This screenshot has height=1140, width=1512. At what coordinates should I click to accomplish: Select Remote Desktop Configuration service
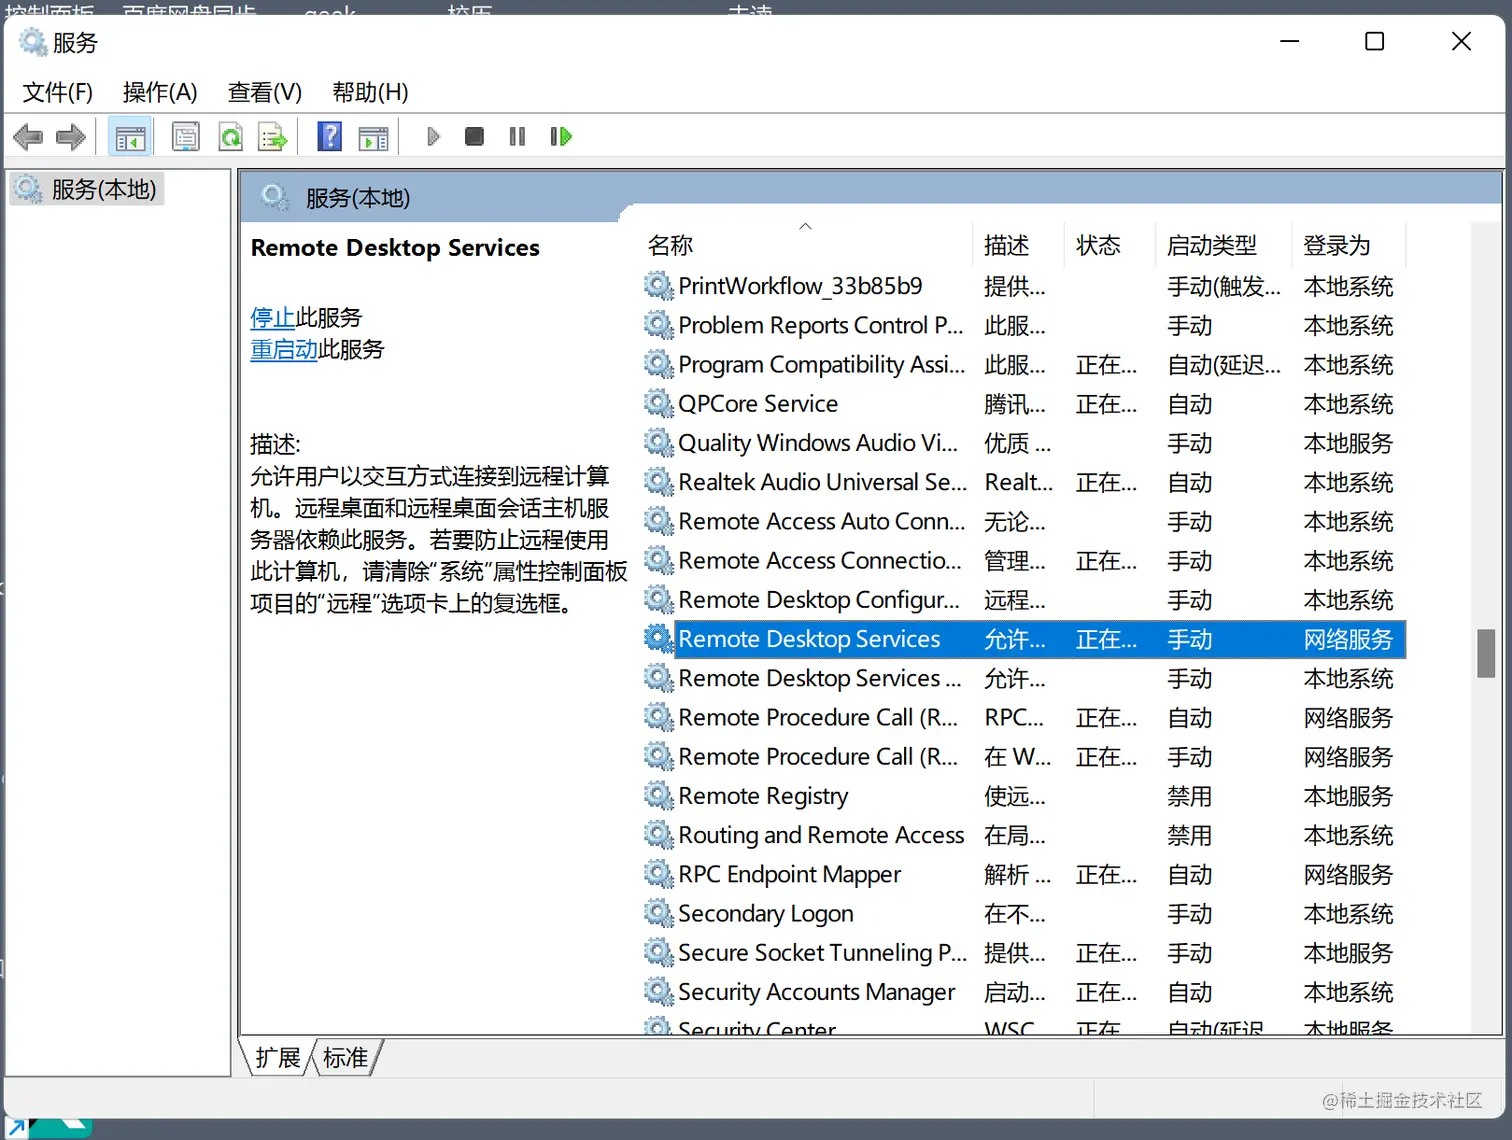[x=1024, y=599]
